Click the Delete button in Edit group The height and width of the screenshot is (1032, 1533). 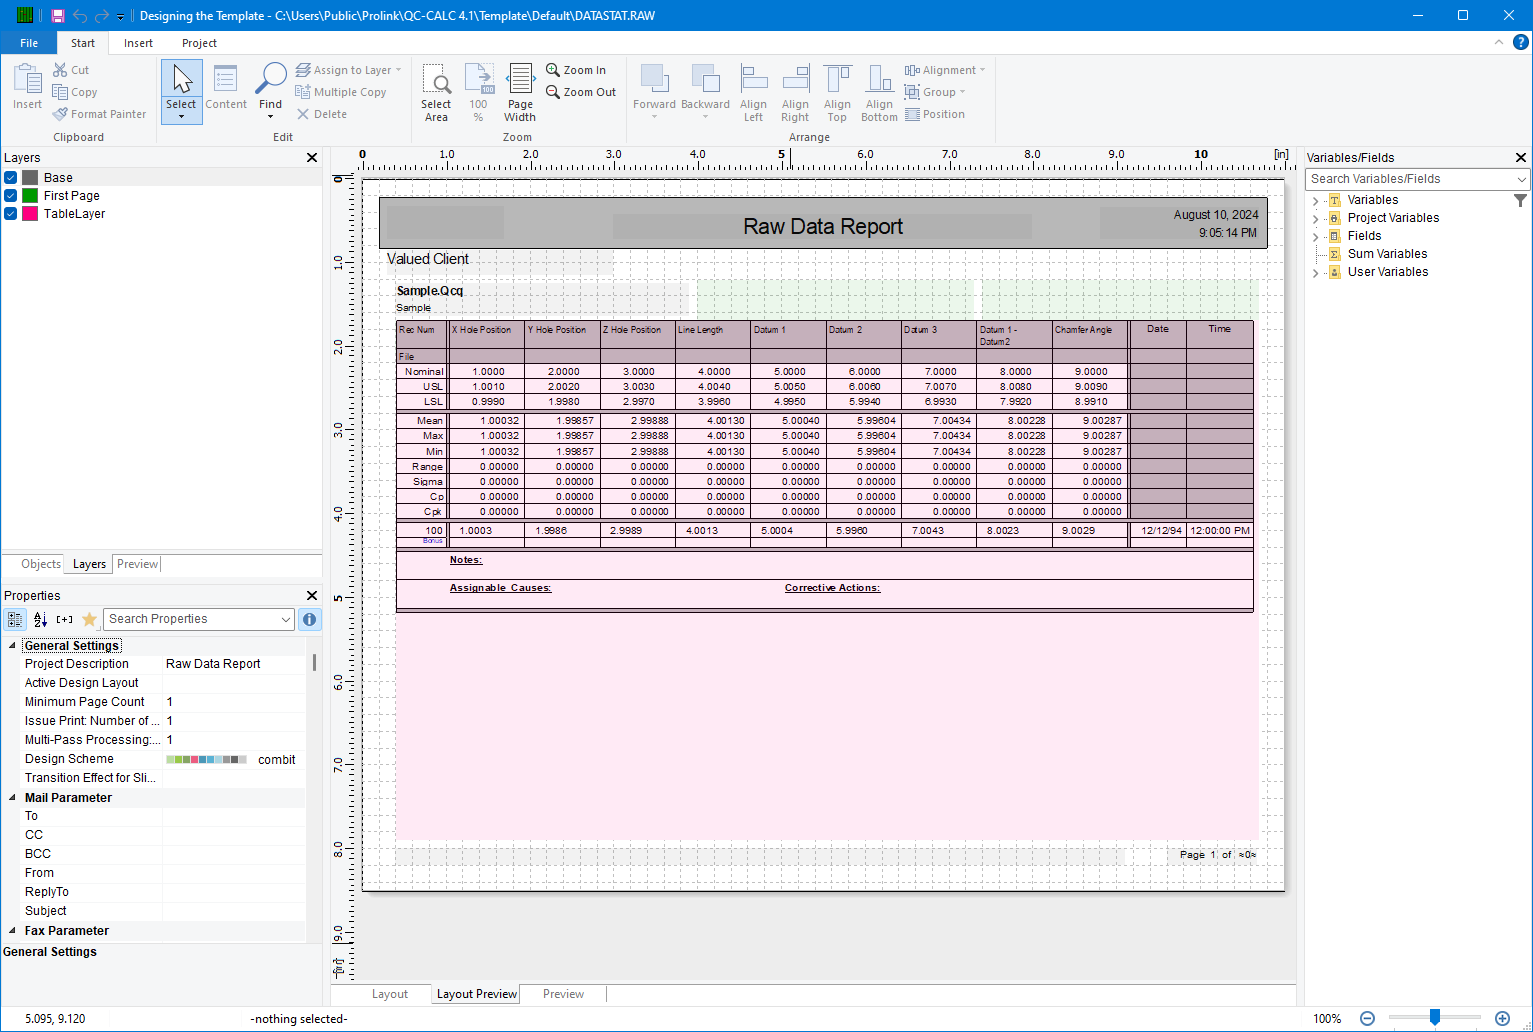pyautogui.click(x=321, y=113)
